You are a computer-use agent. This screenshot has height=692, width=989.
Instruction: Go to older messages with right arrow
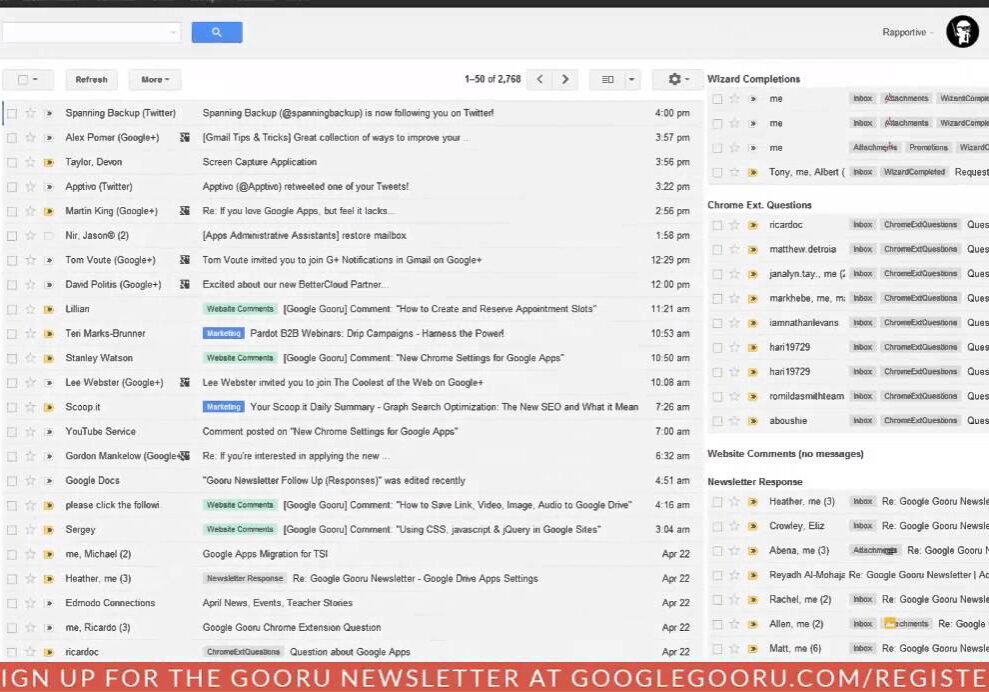(x=565, y=79)
